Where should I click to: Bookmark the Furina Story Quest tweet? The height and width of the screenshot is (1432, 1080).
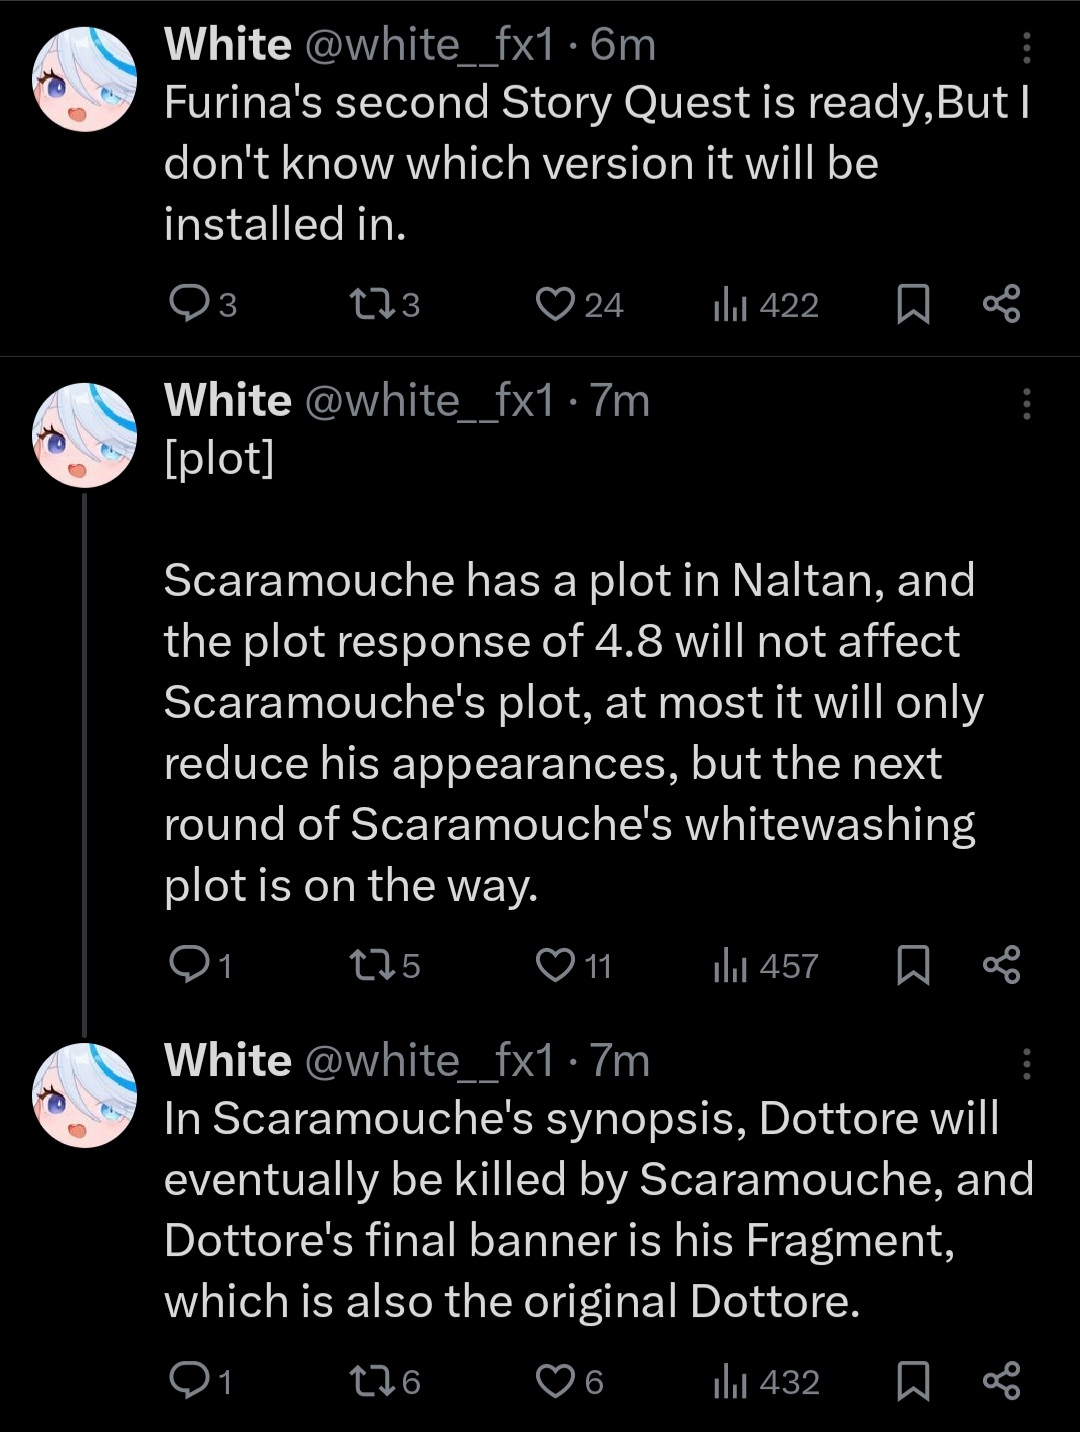[912, 304]
